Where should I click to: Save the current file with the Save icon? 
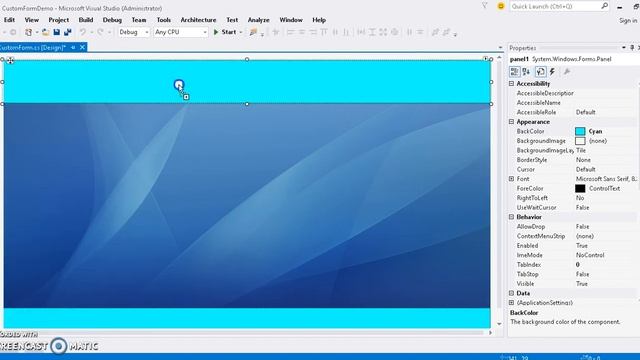pos(57,32)
